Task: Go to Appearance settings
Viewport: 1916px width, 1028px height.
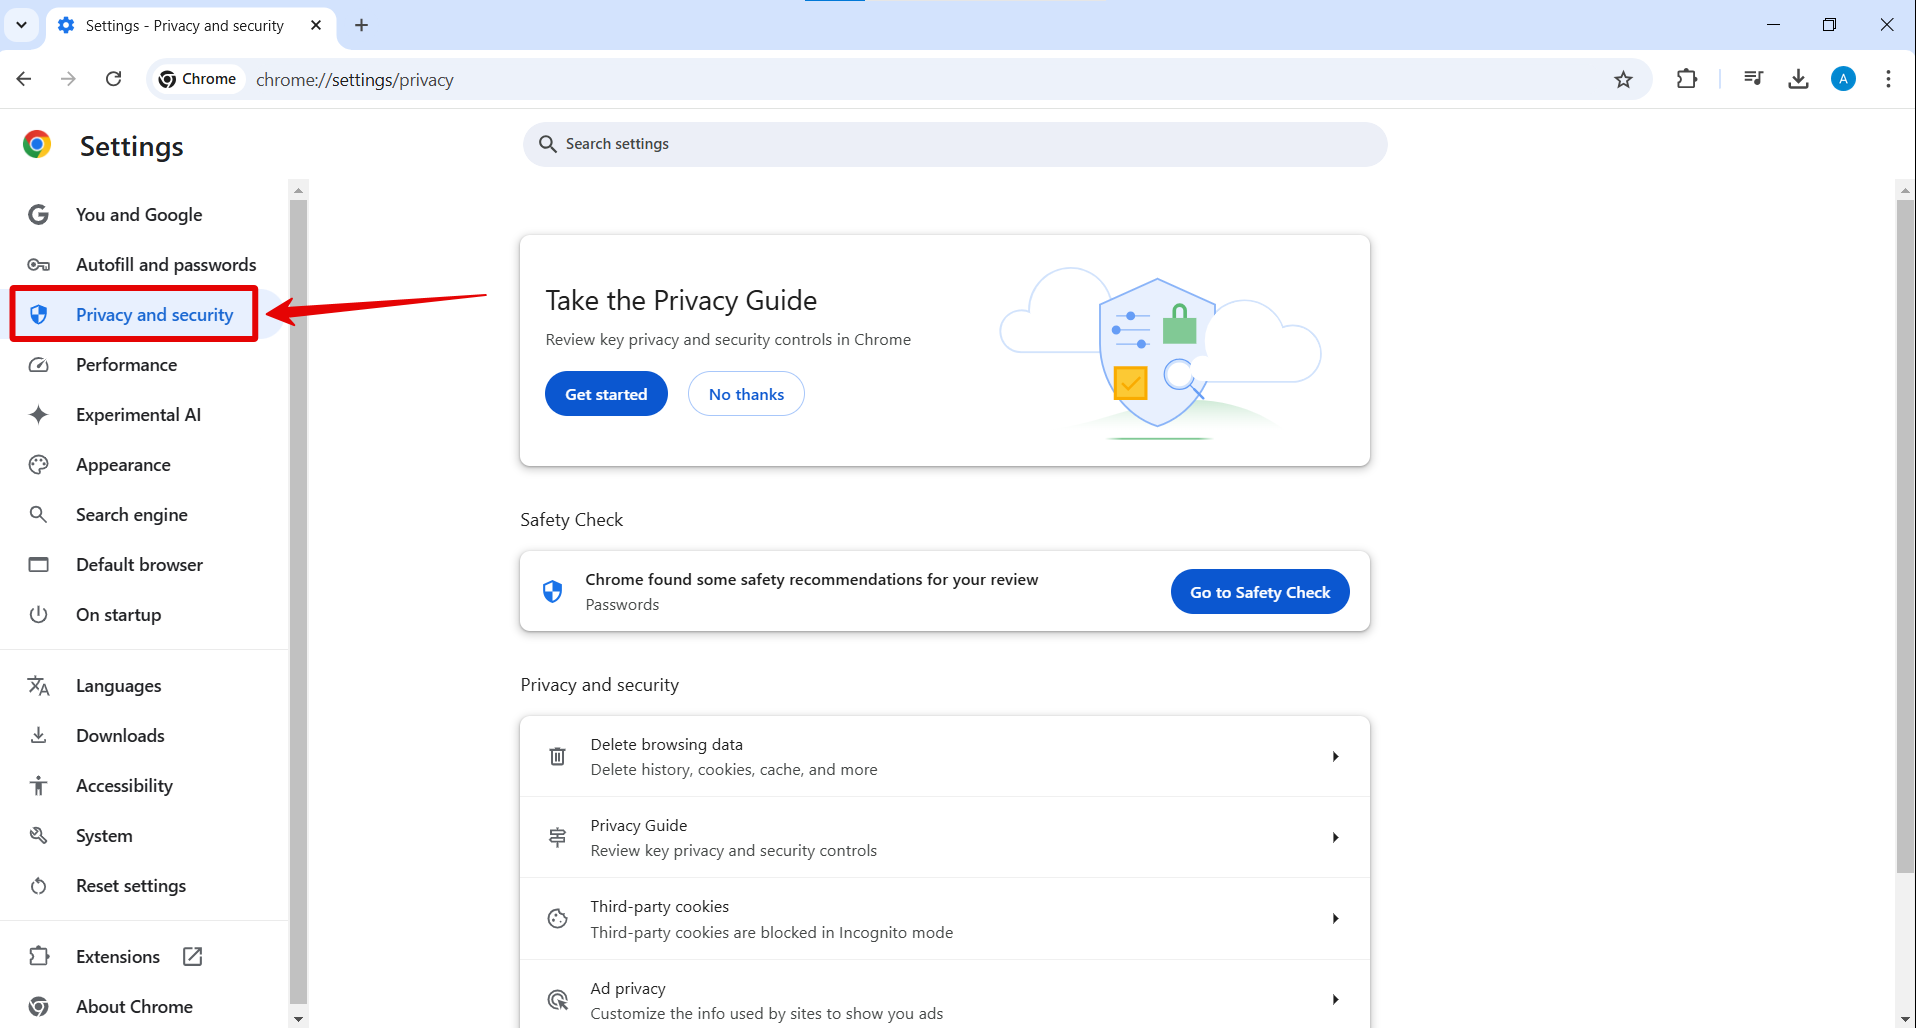Action: pos(123,465)
